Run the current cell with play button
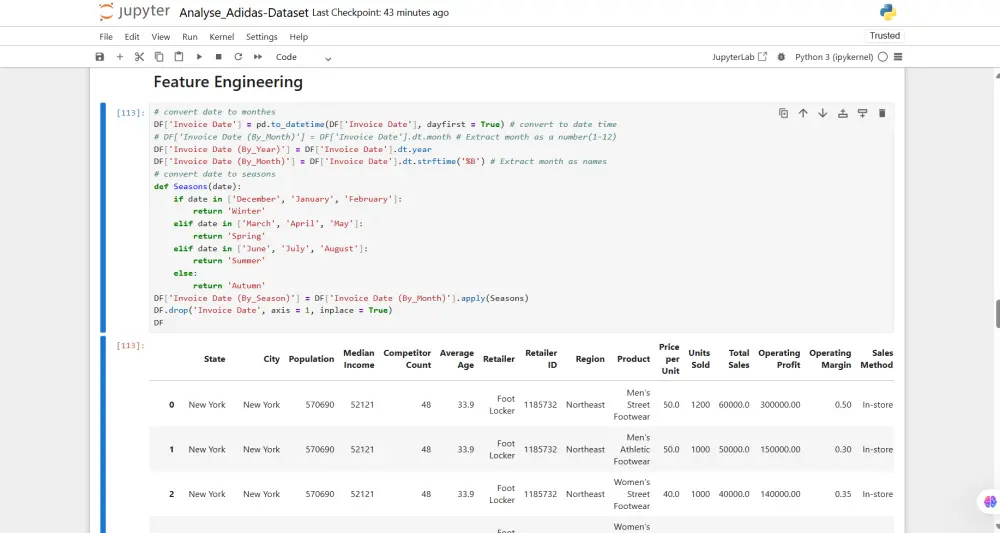This screenshot has width=1000, height=533. 199,57
